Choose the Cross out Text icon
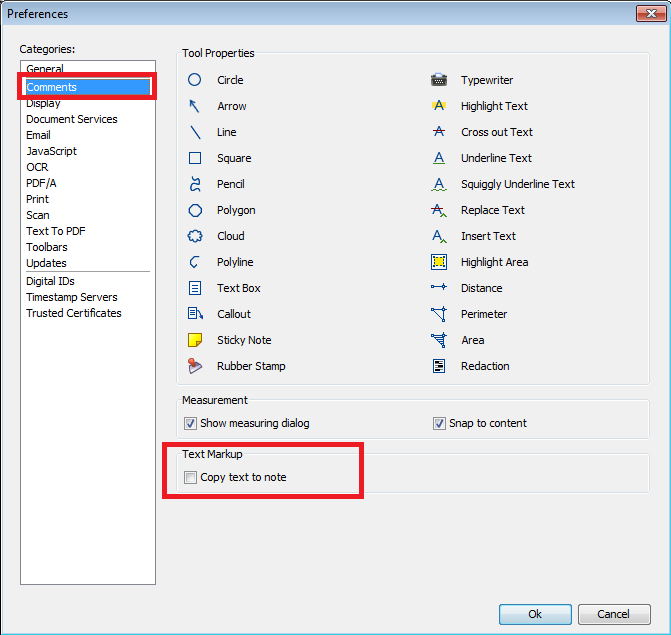Viewport: 671px width, 635px height. click(x=439, y=131)
